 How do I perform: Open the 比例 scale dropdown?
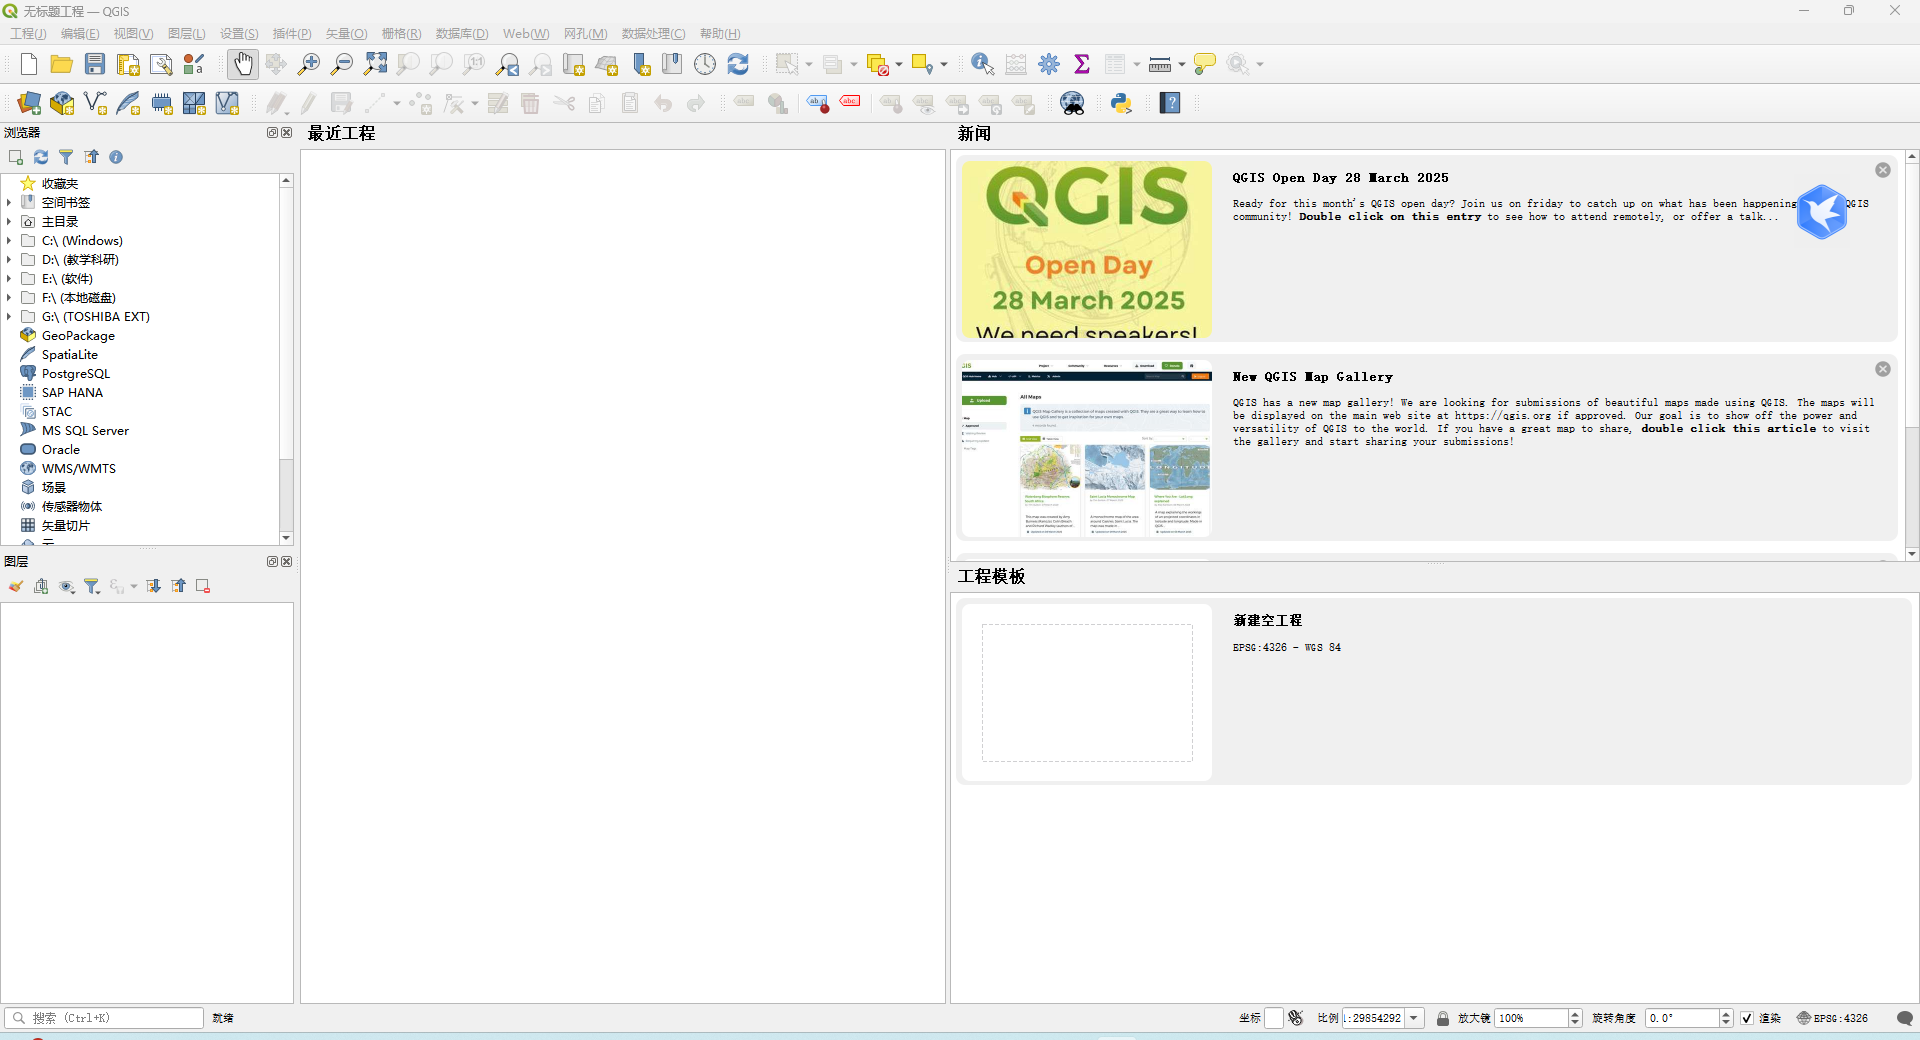[1414, 1018]
